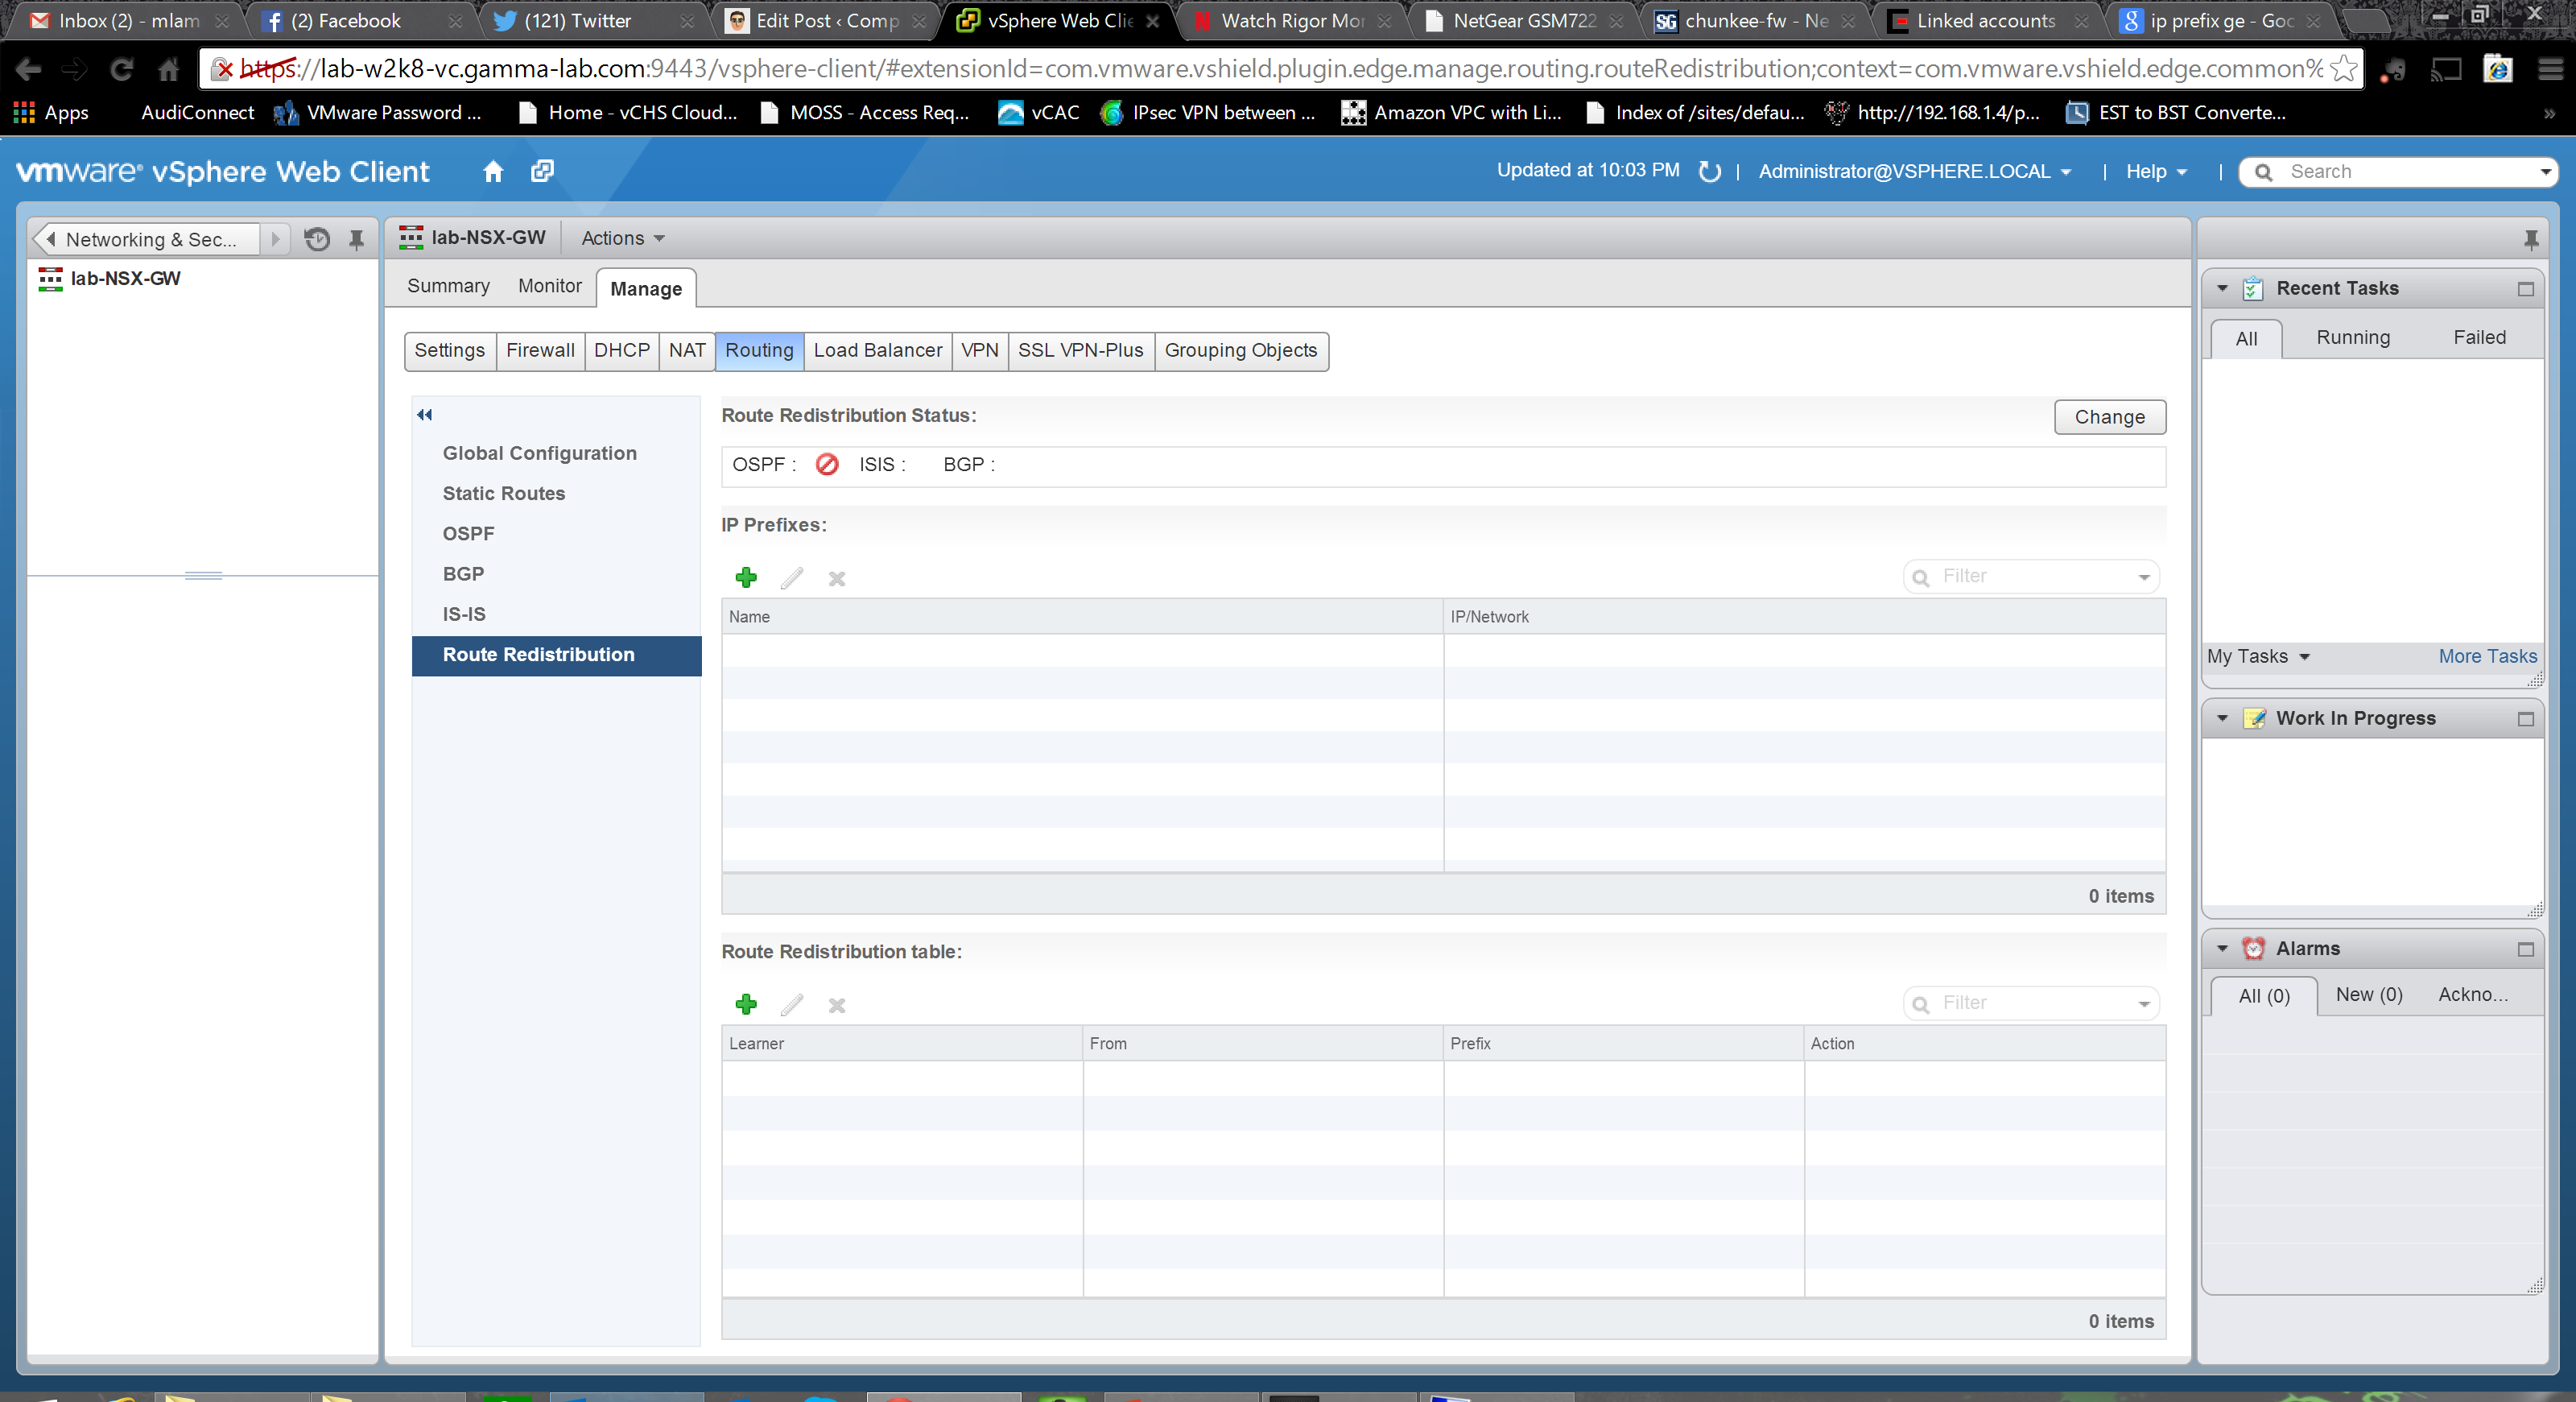Select OSPF in the routing side menu

coord(468,533)
